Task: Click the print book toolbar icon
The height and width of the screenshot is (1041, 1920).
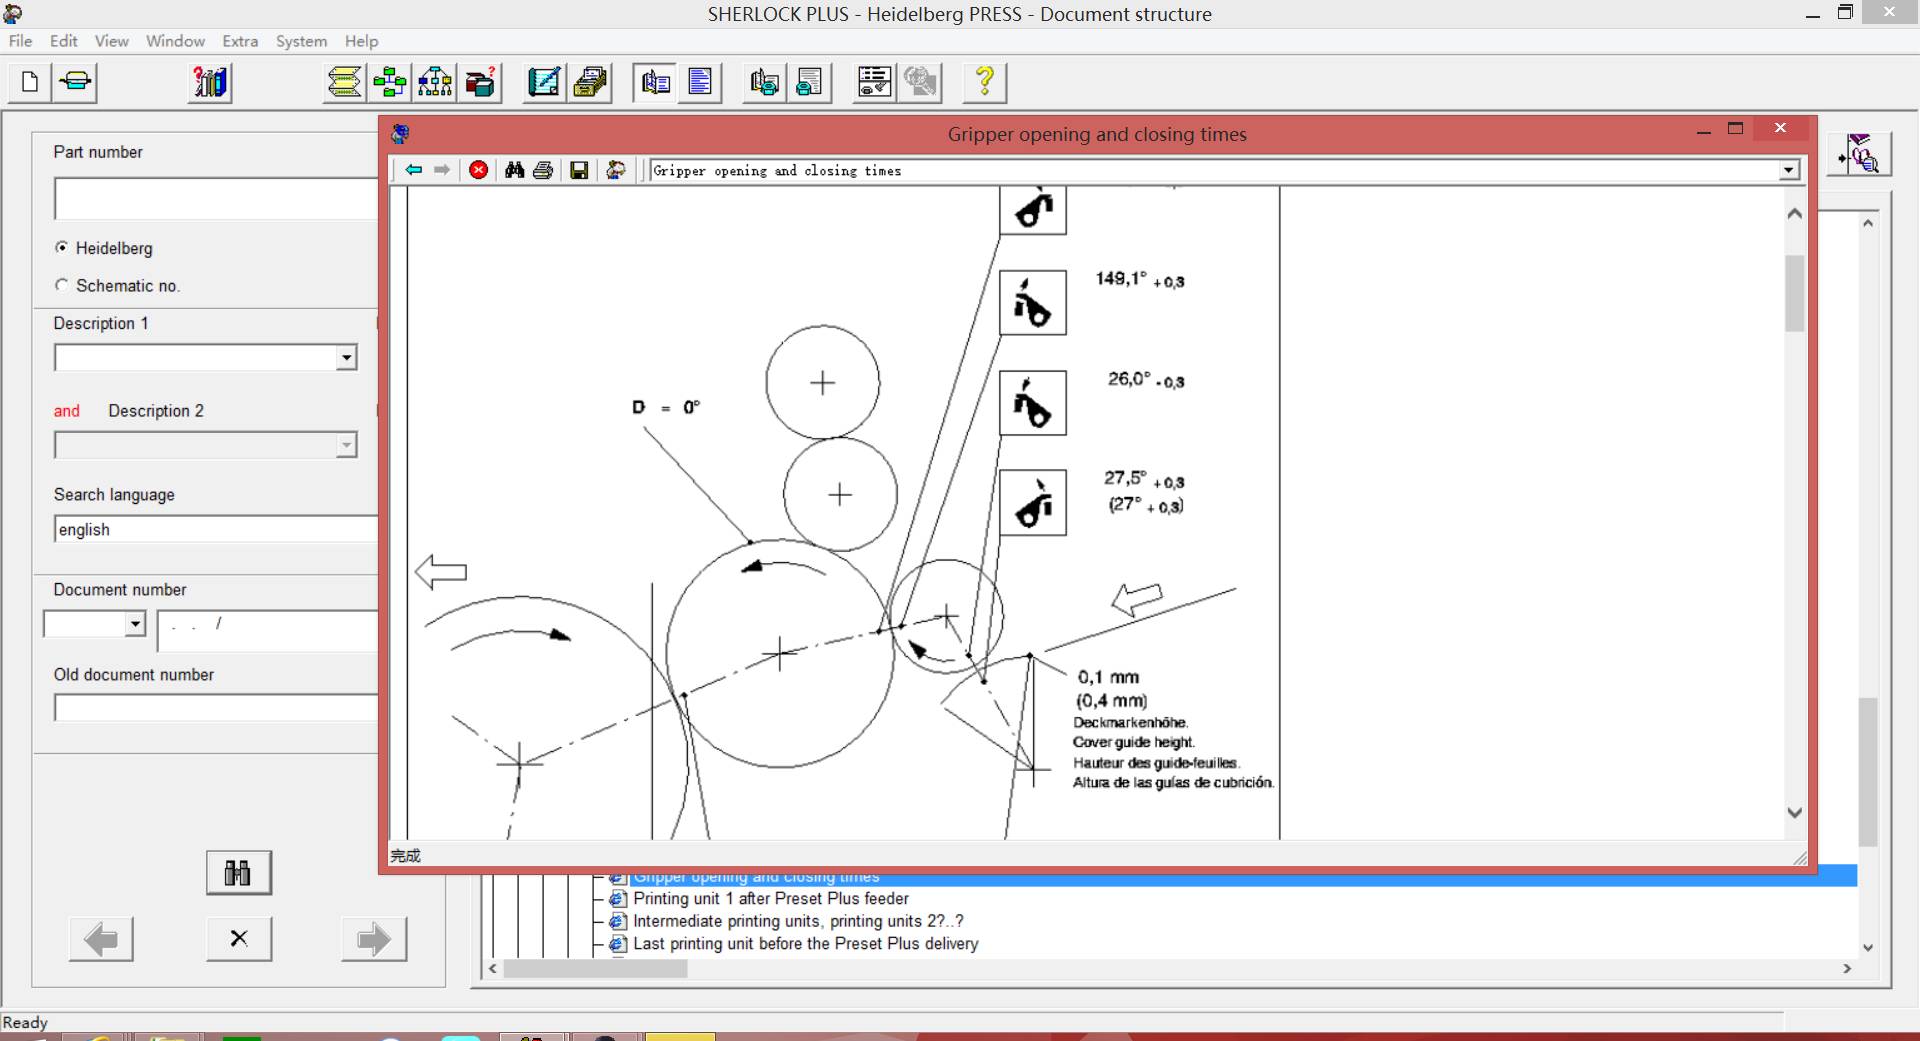Action: [765, 82]
